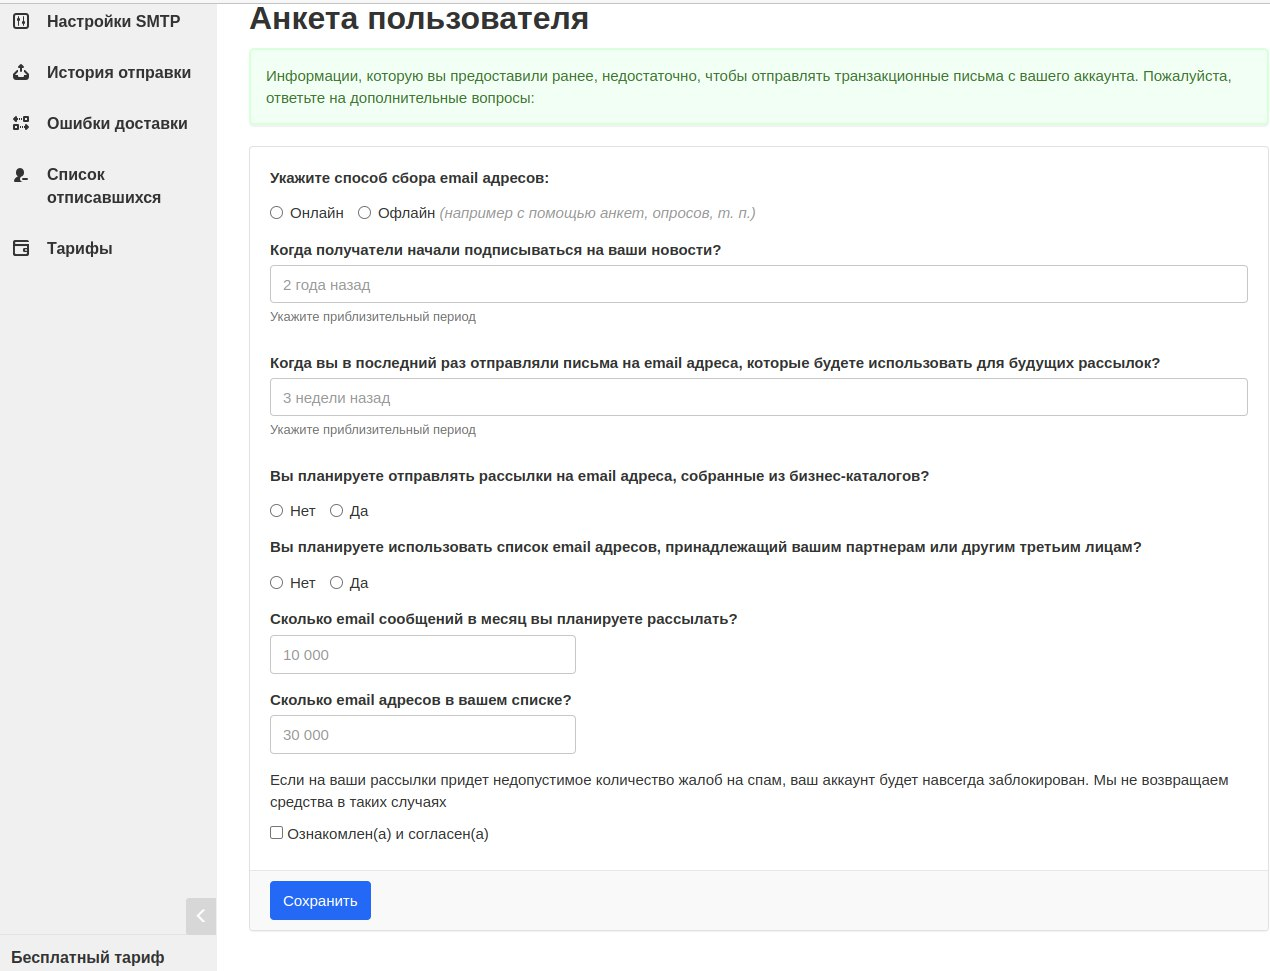Choose Да for third-party email lists
The width and height of the screenshot is (1270, 971).
(x=337, y=583)
